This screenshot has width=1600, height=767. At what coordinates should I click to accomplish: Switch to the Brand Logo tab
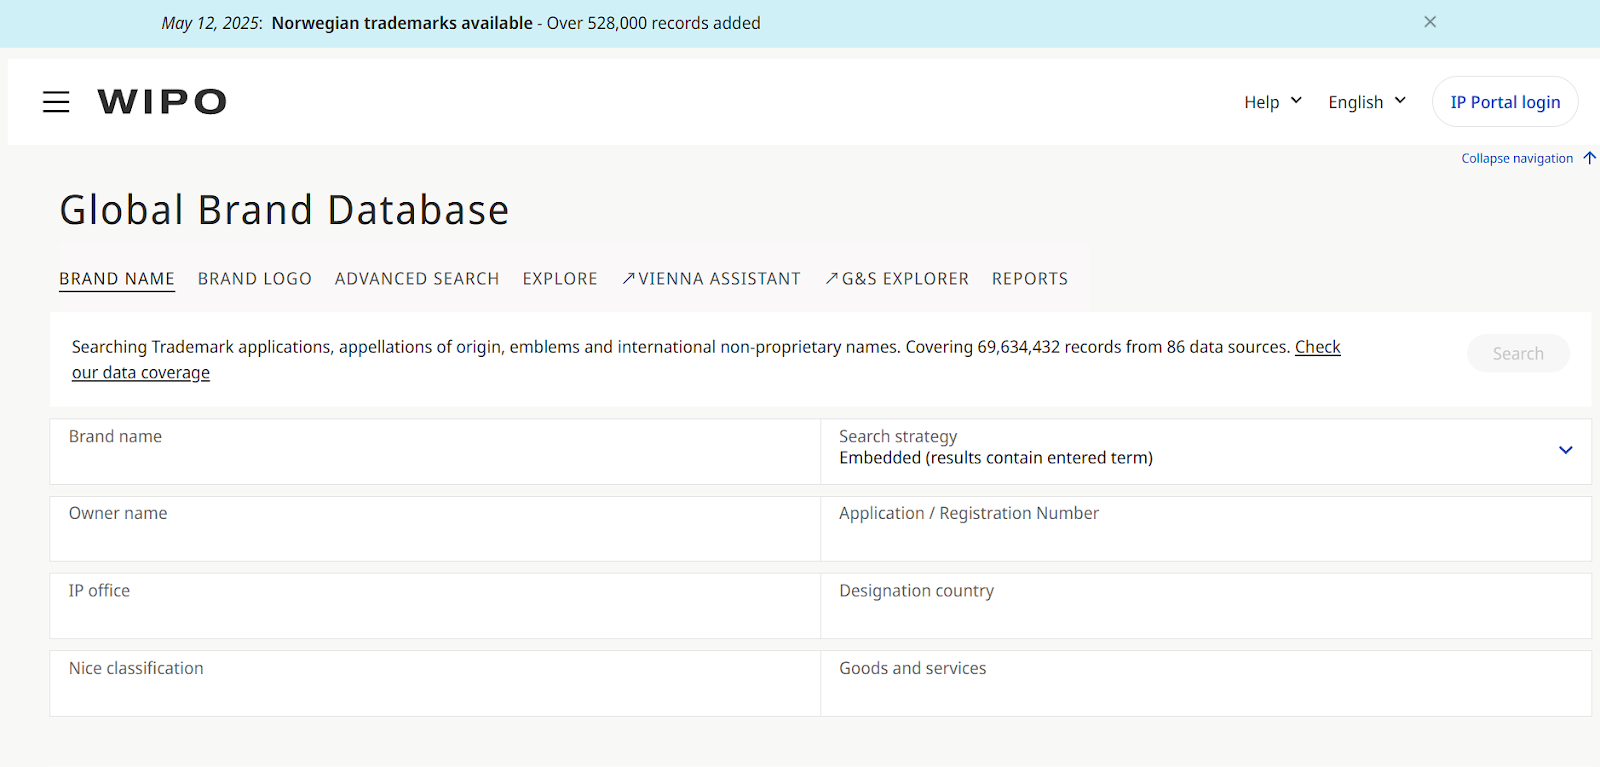click(x=255, y=279)
